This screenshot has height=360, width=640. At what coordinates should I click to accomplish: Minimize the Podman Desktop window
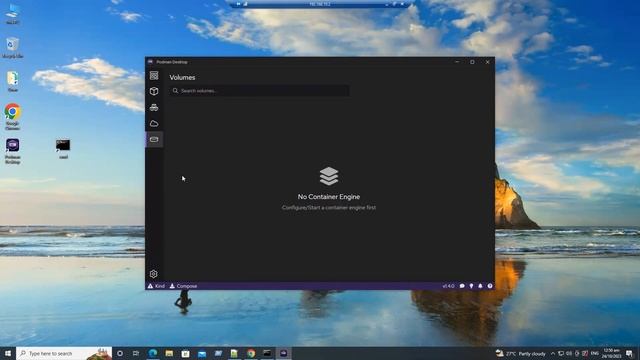click(x=457, y=62)
